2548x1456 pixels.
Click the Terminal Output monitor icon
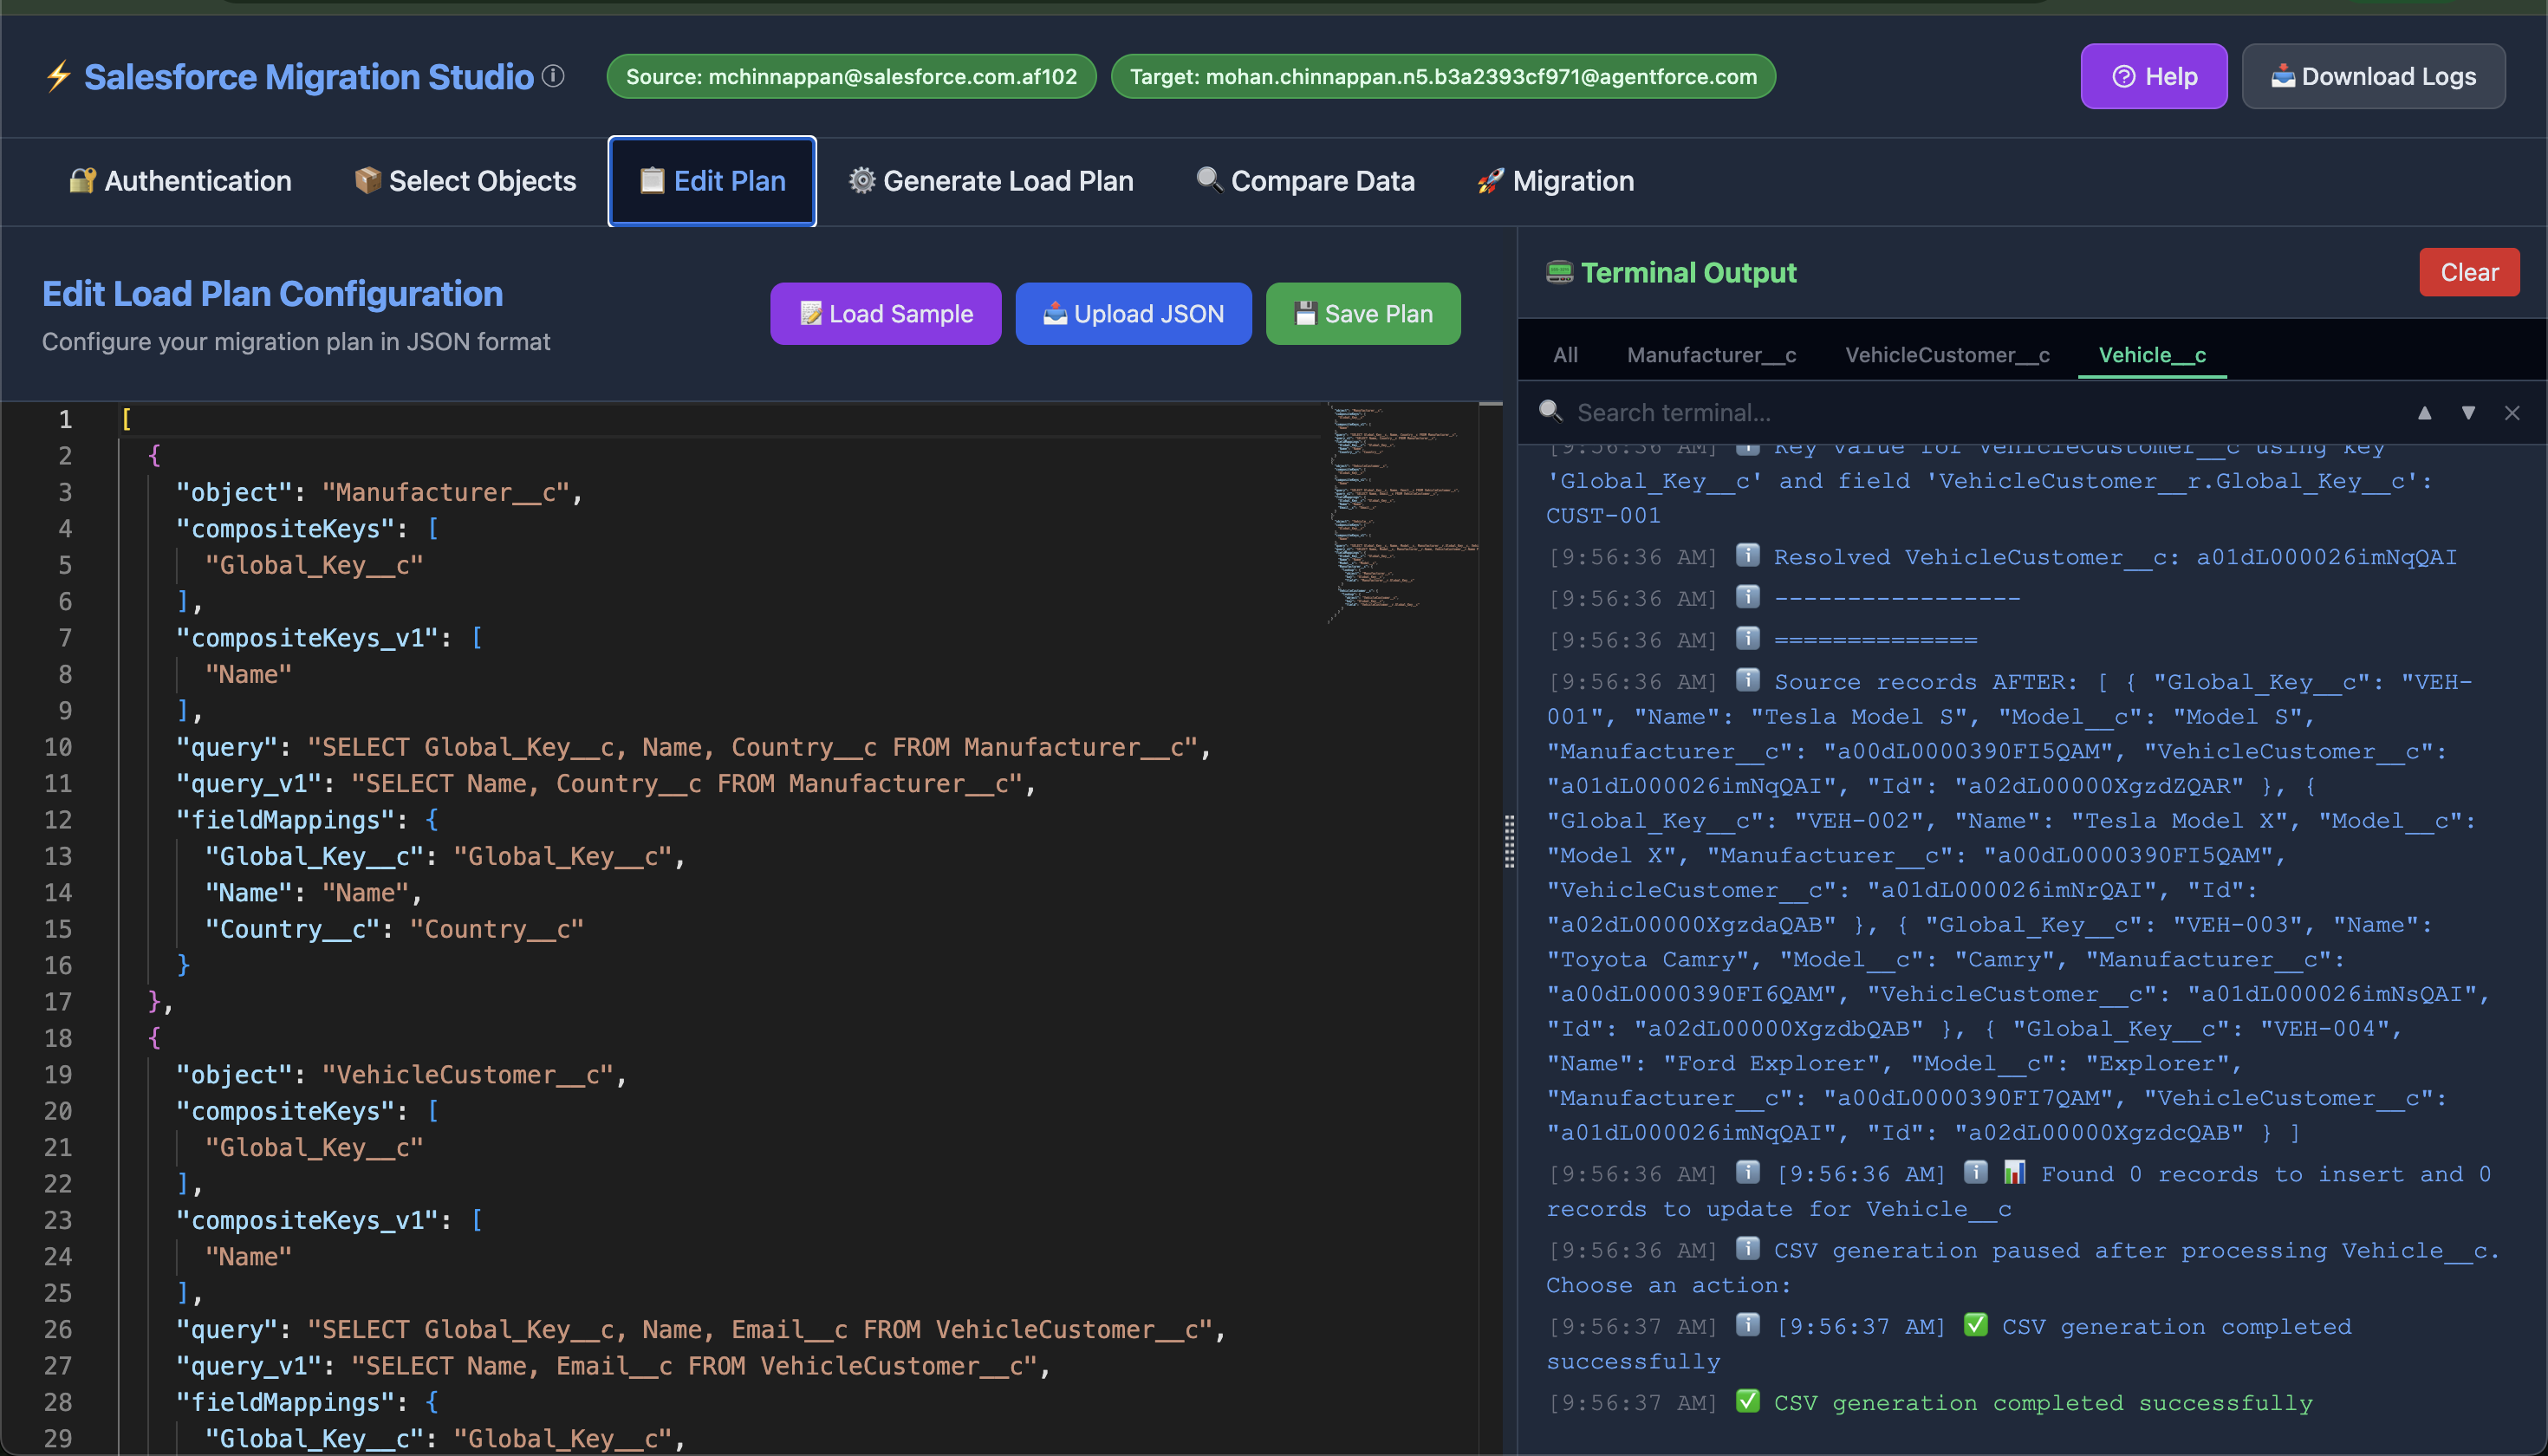pyautogui.click(x=1559, y=272)
